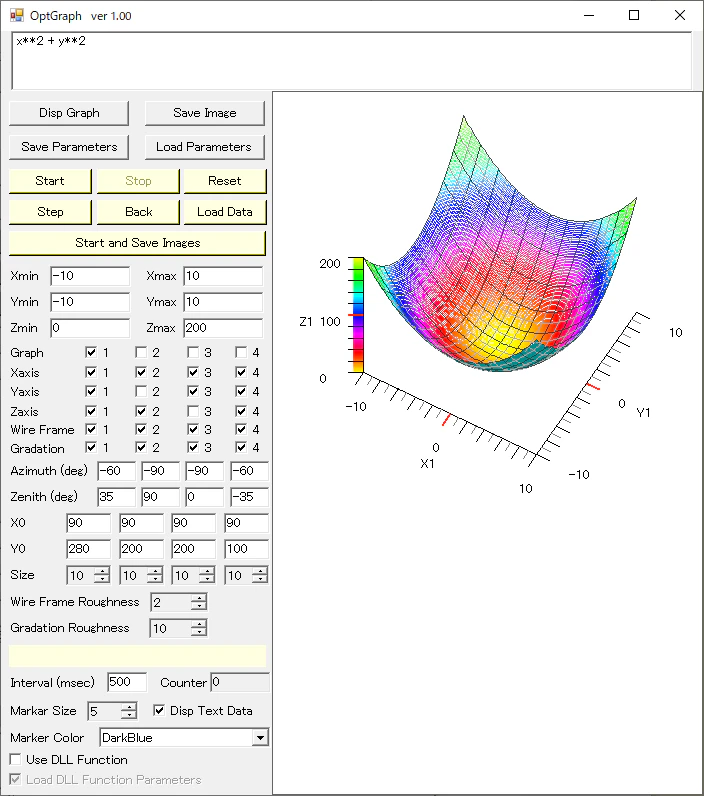The height and width of the screenshot is (796, 704).
Task: Click first Zenith field showing 35
Action: coord(116,497)
